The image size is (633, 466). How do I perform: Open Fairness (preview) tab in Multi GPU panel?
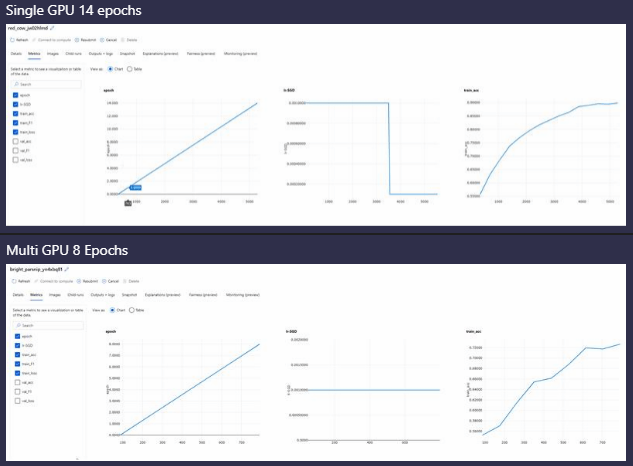tap(203, 295)
